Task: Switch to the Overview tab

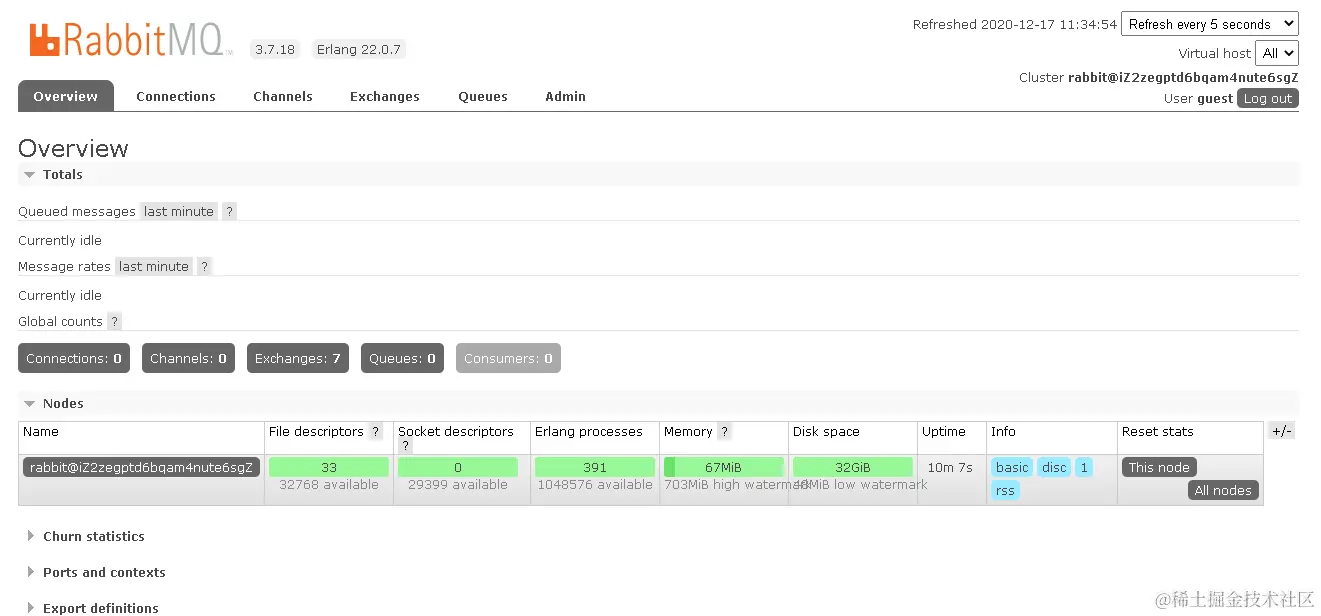Action: pyautogui.click(x=66, y=96)
